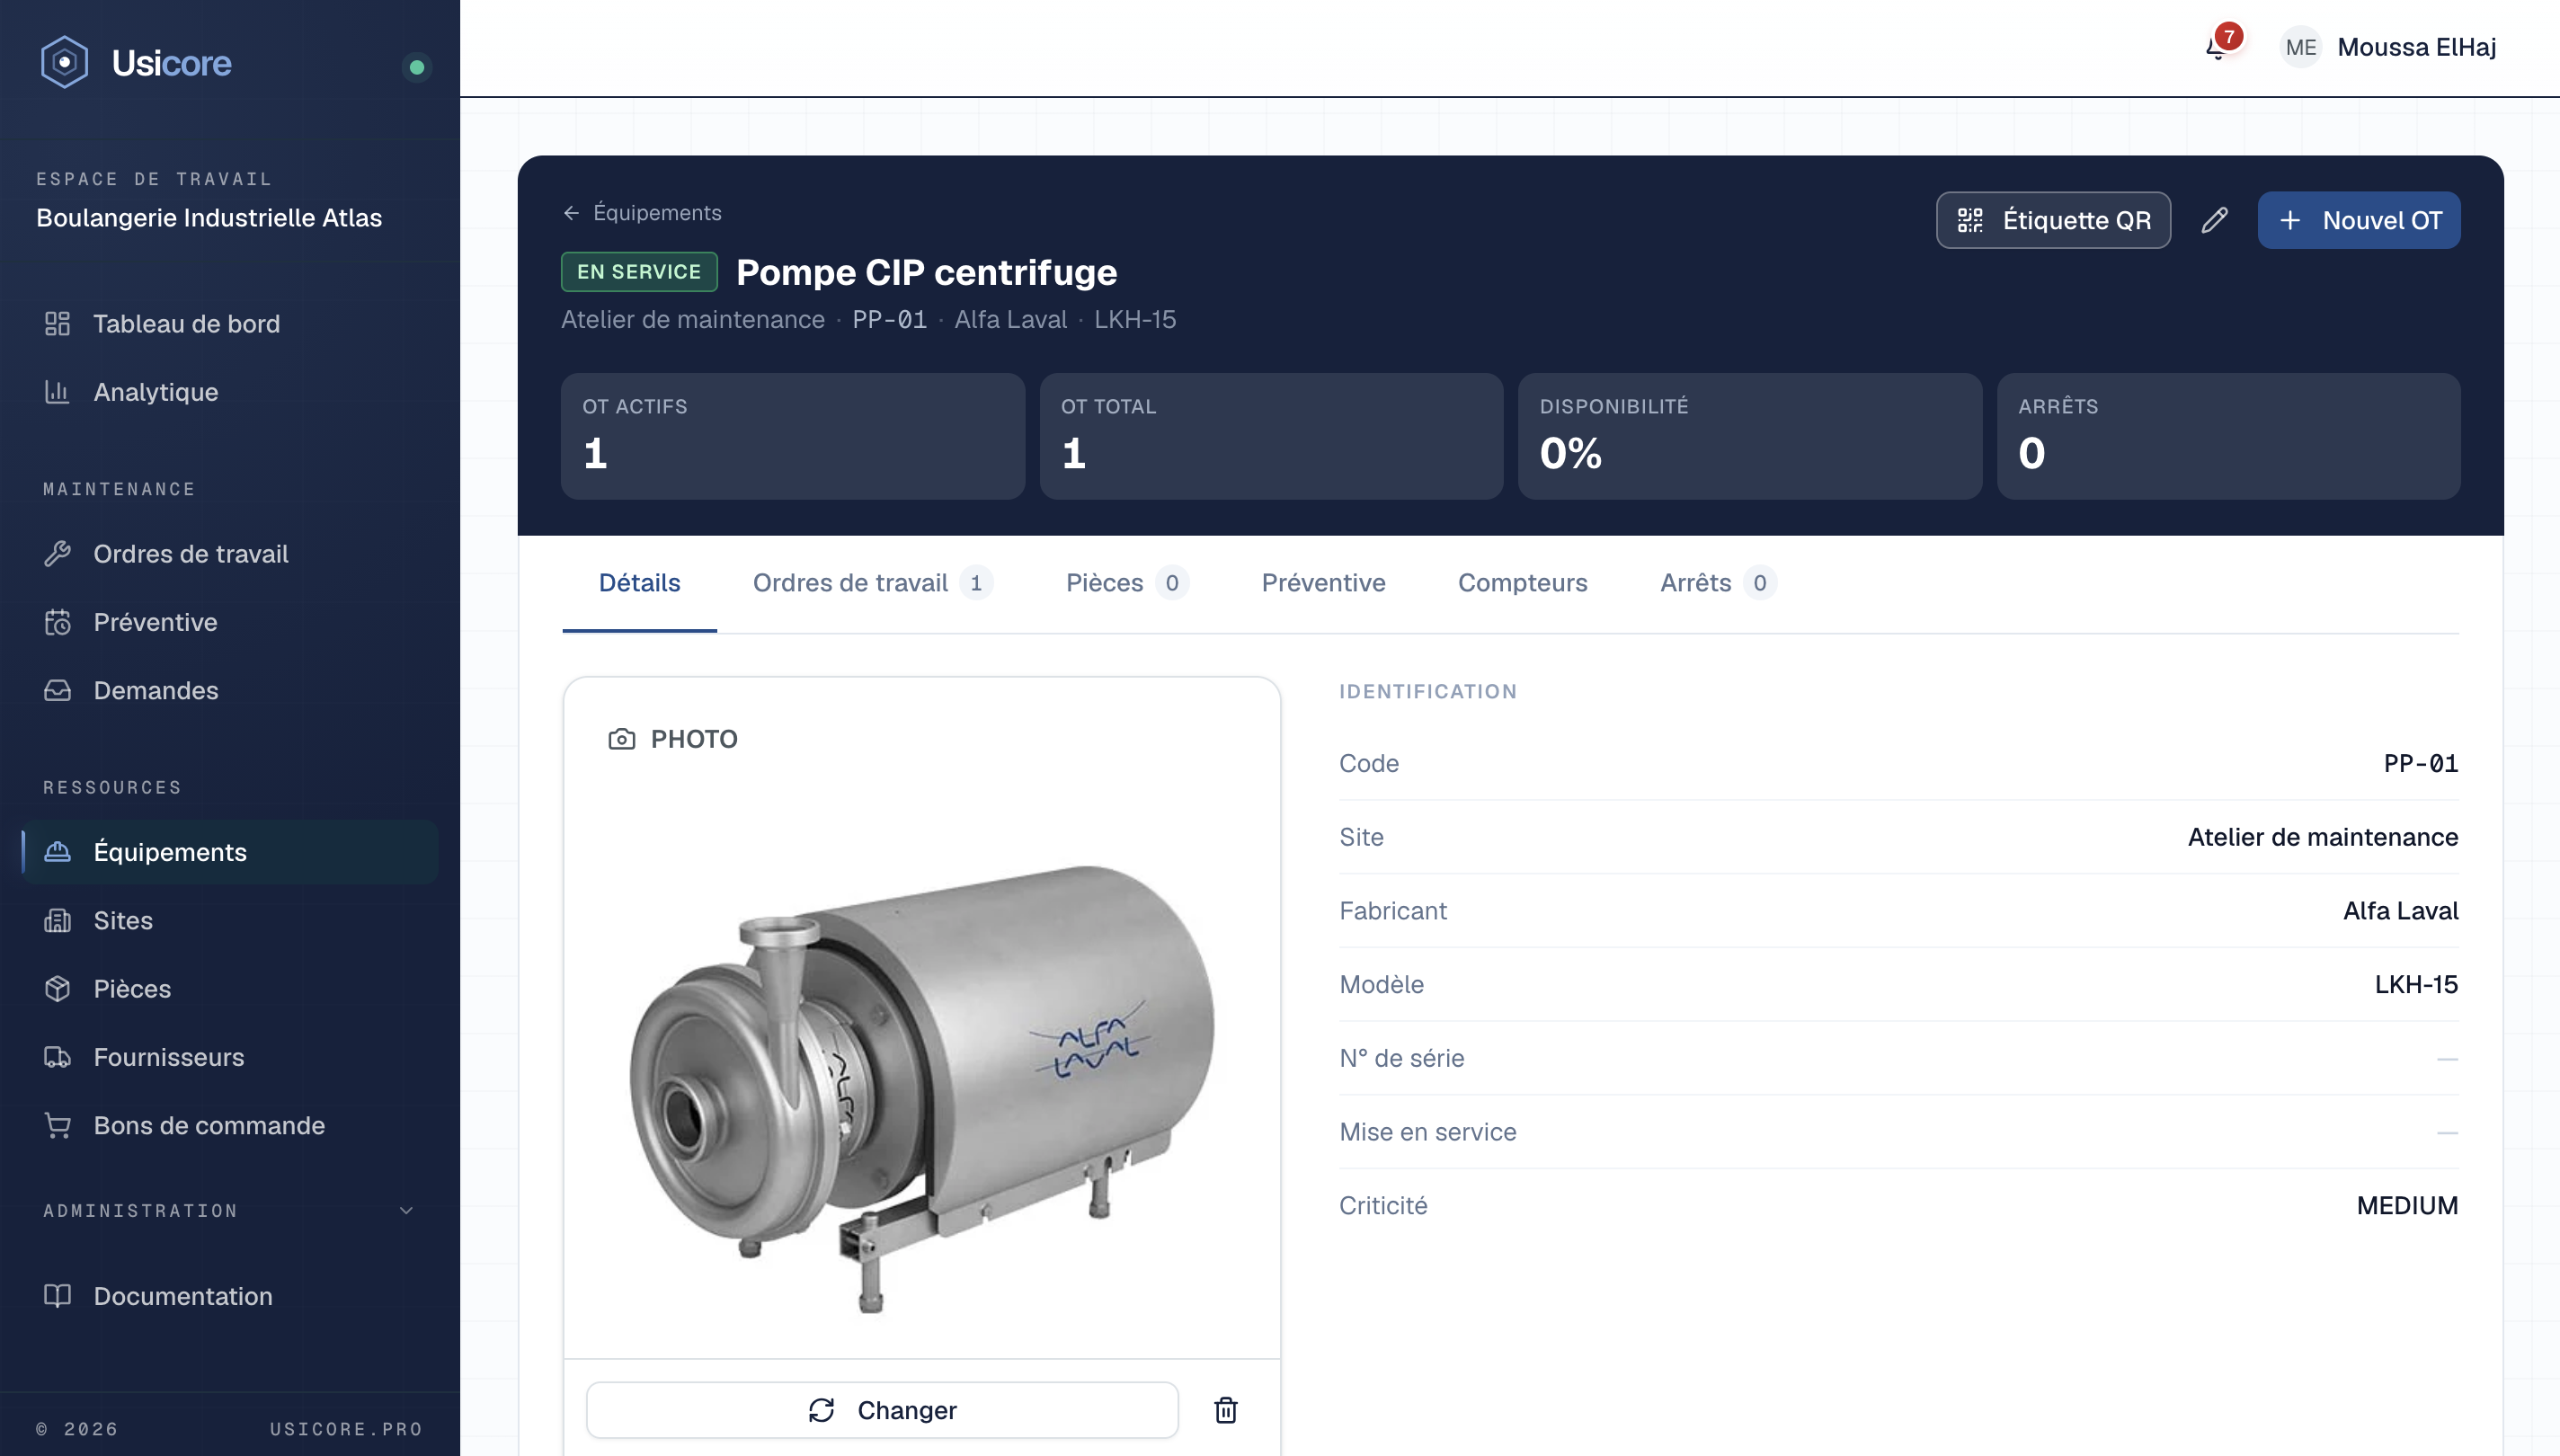Image resolution: width=2560 pixels, height=1456 pixels.
Task: Click the Usicore logo icon
Action: point(64,63)
